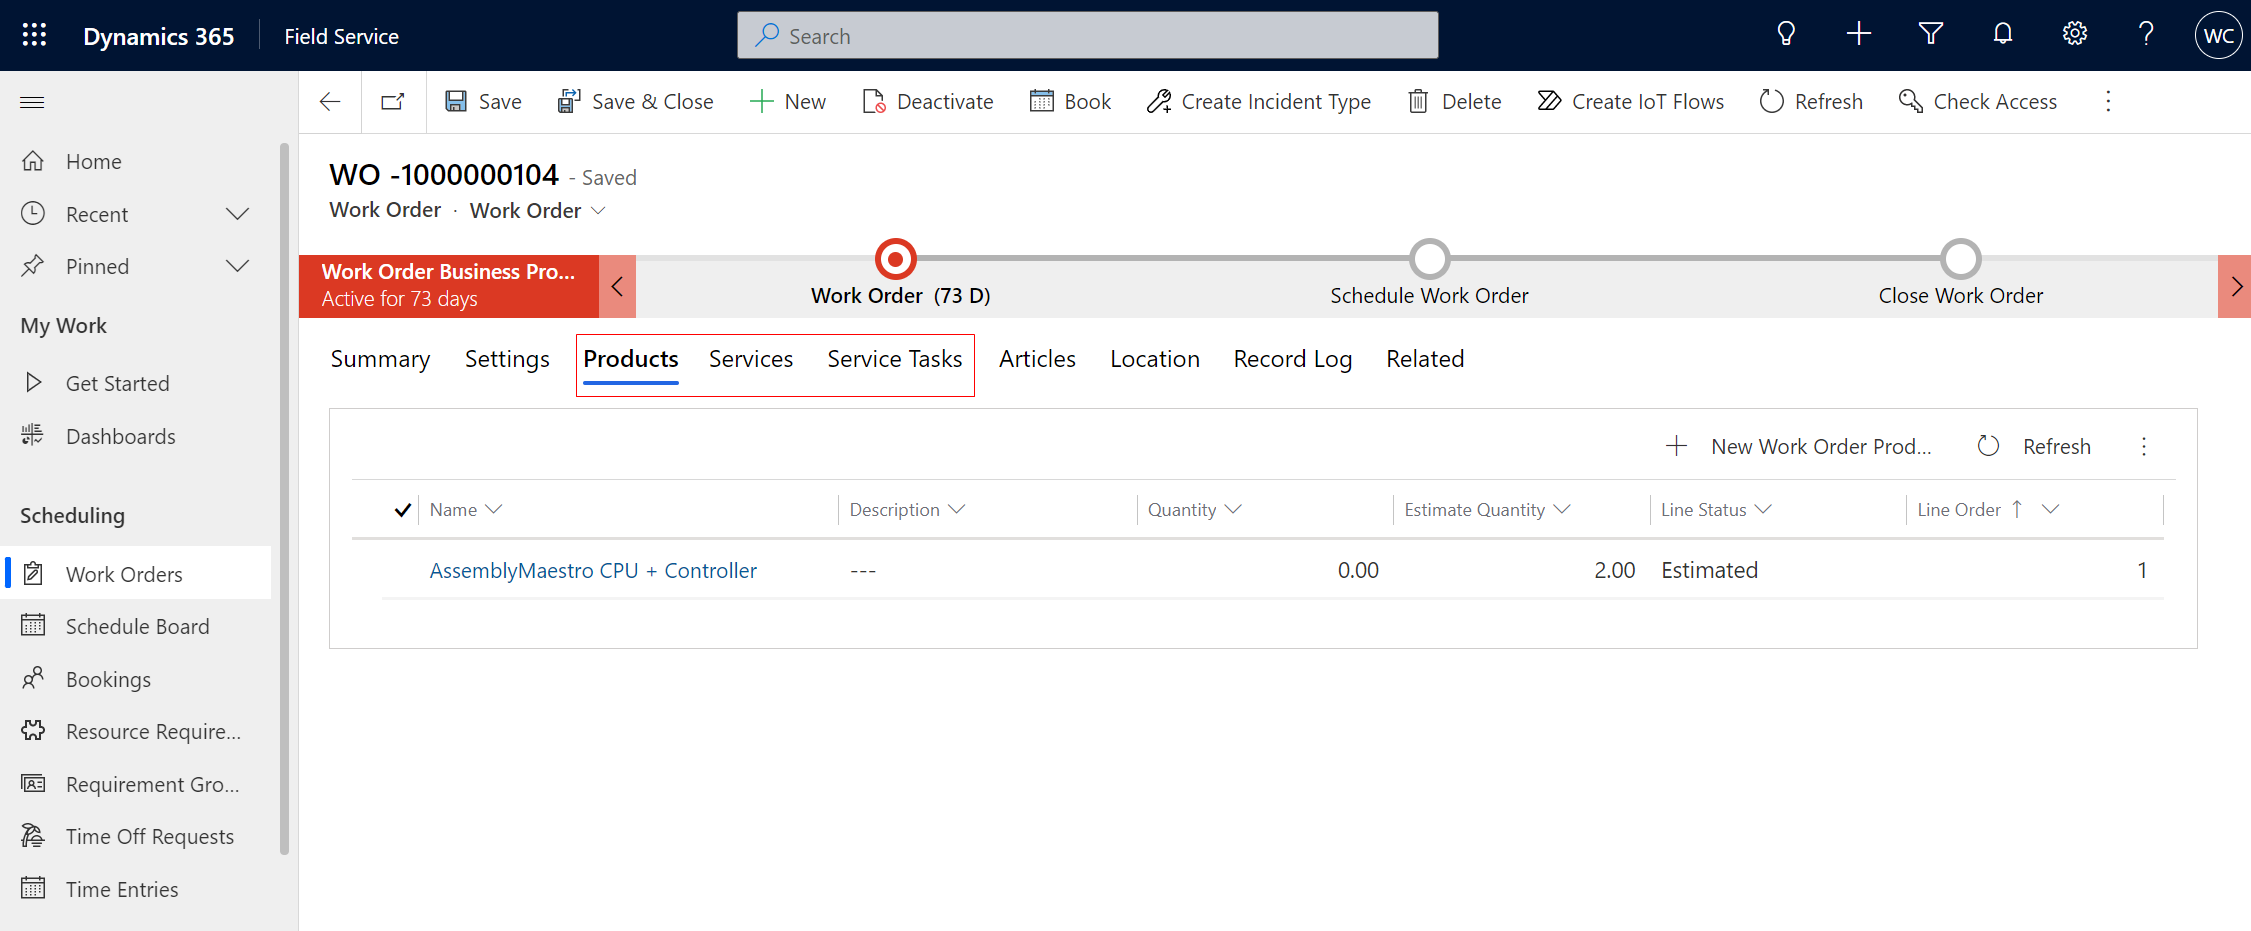
Task: Click Work Order Business Process header
Action: (449, 286)
